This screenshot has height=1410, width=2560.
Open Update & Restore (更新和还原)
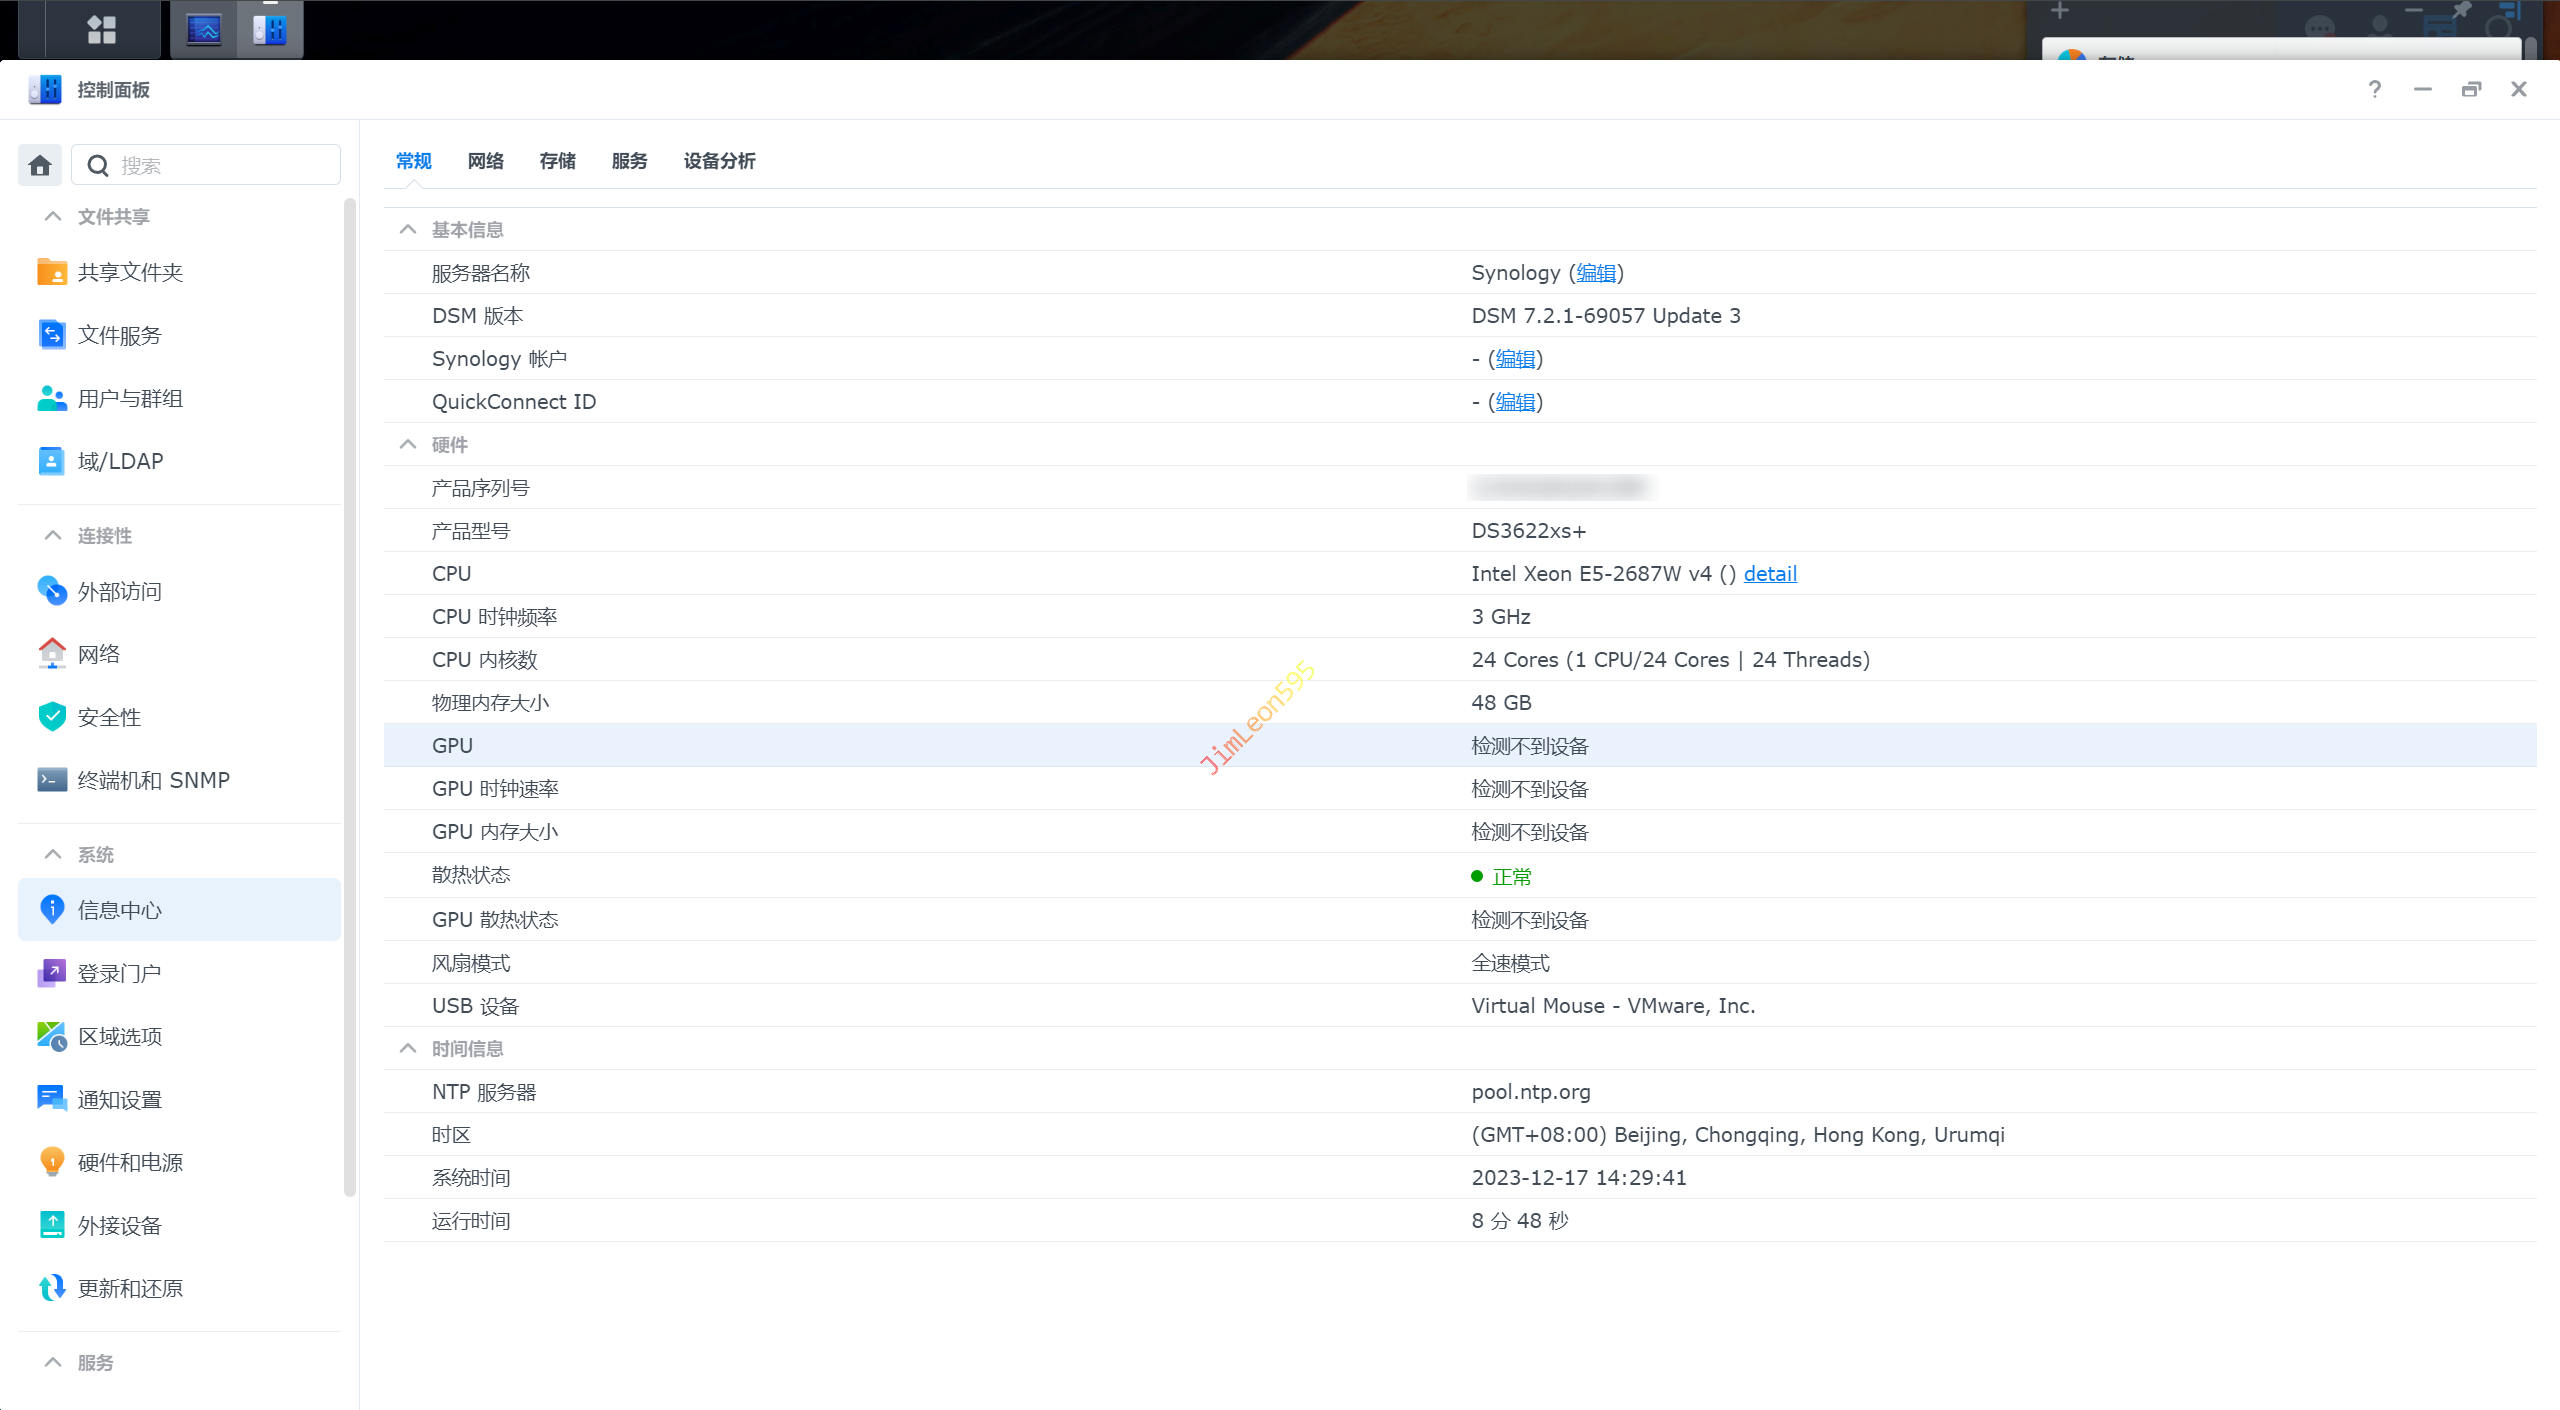[130, 1288]
